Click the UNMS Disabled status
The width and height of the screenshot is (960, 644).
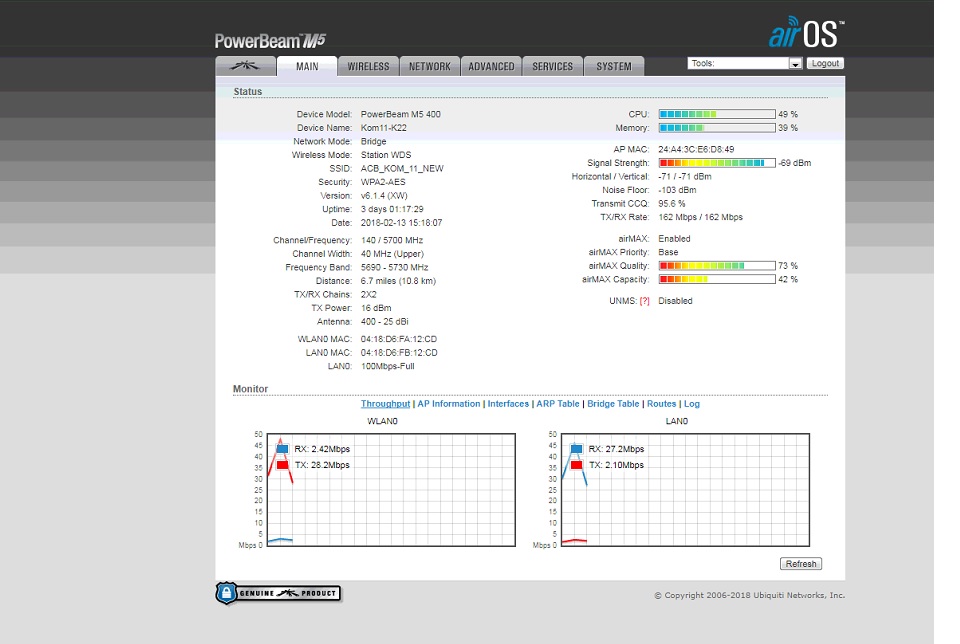[675, 301]
